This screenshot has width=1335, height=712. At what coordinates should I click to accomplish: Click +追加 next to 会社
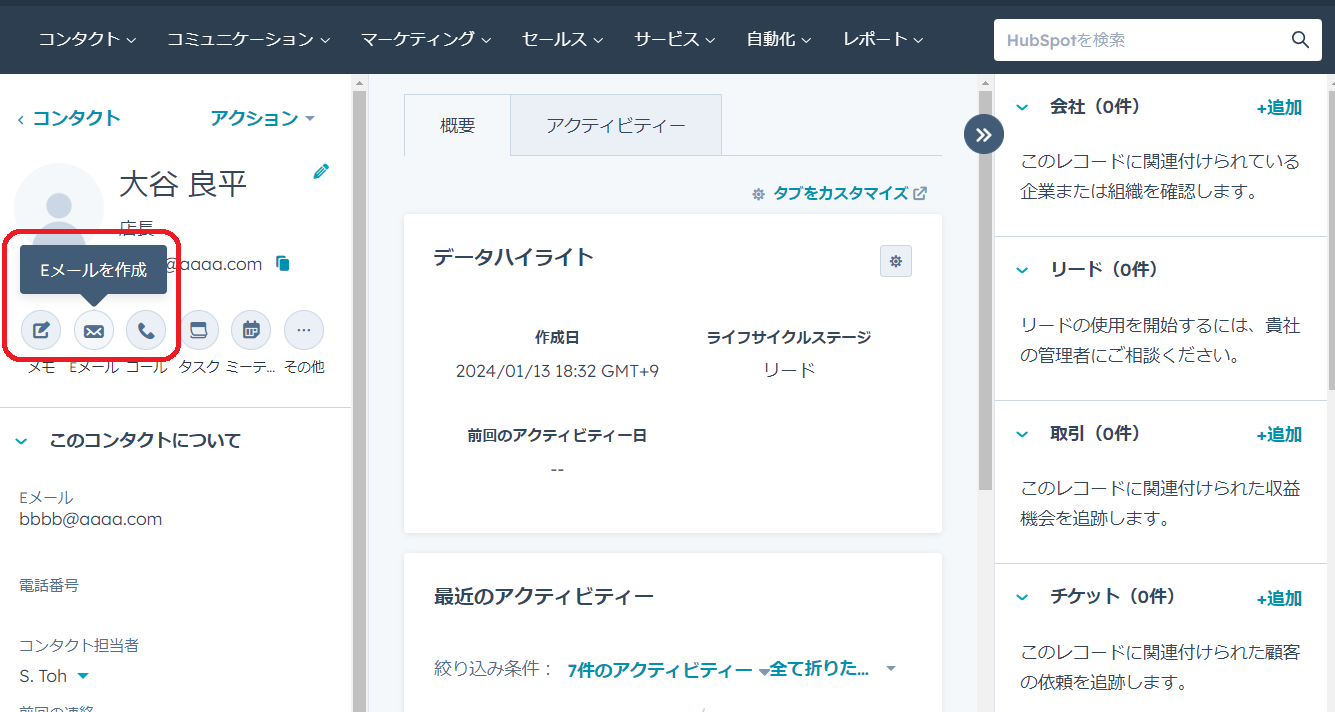pyautogui.click(x=1279, y=108)
